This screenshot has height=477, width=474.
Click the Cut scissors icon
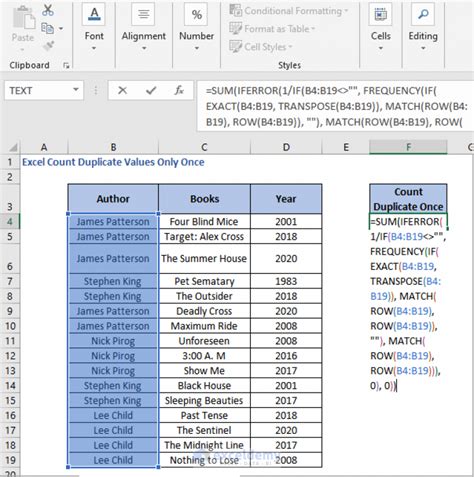(48, 10)
